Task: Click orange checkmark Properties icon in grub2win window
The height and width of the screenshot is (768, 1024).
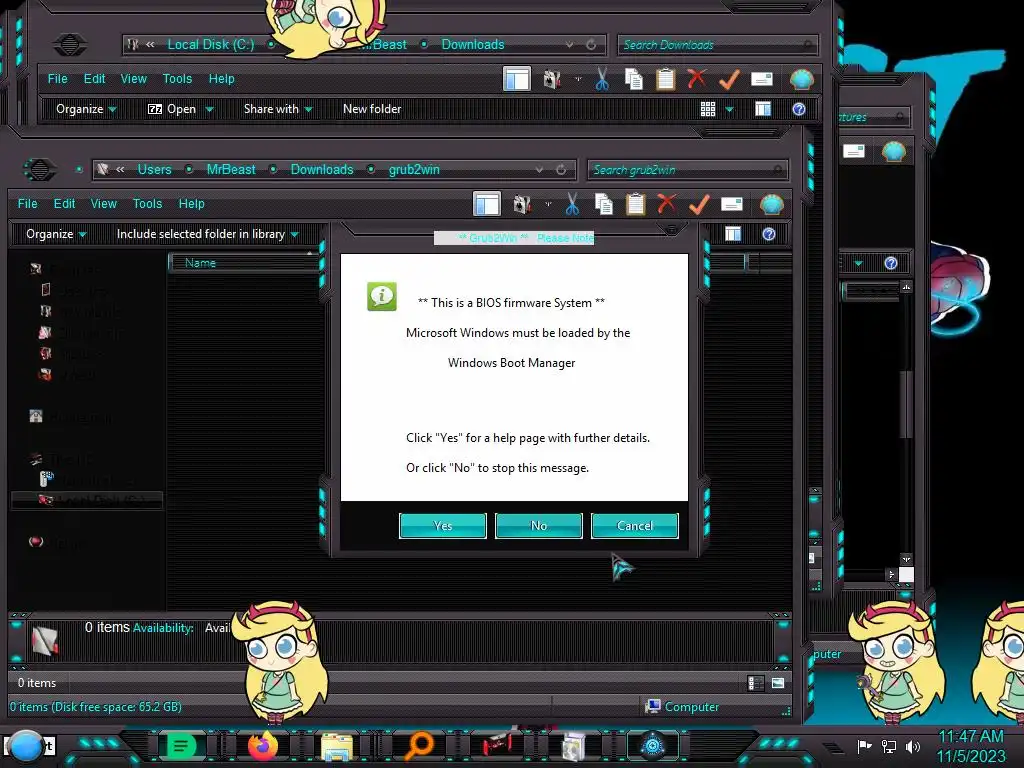Action: click(699, 204)
